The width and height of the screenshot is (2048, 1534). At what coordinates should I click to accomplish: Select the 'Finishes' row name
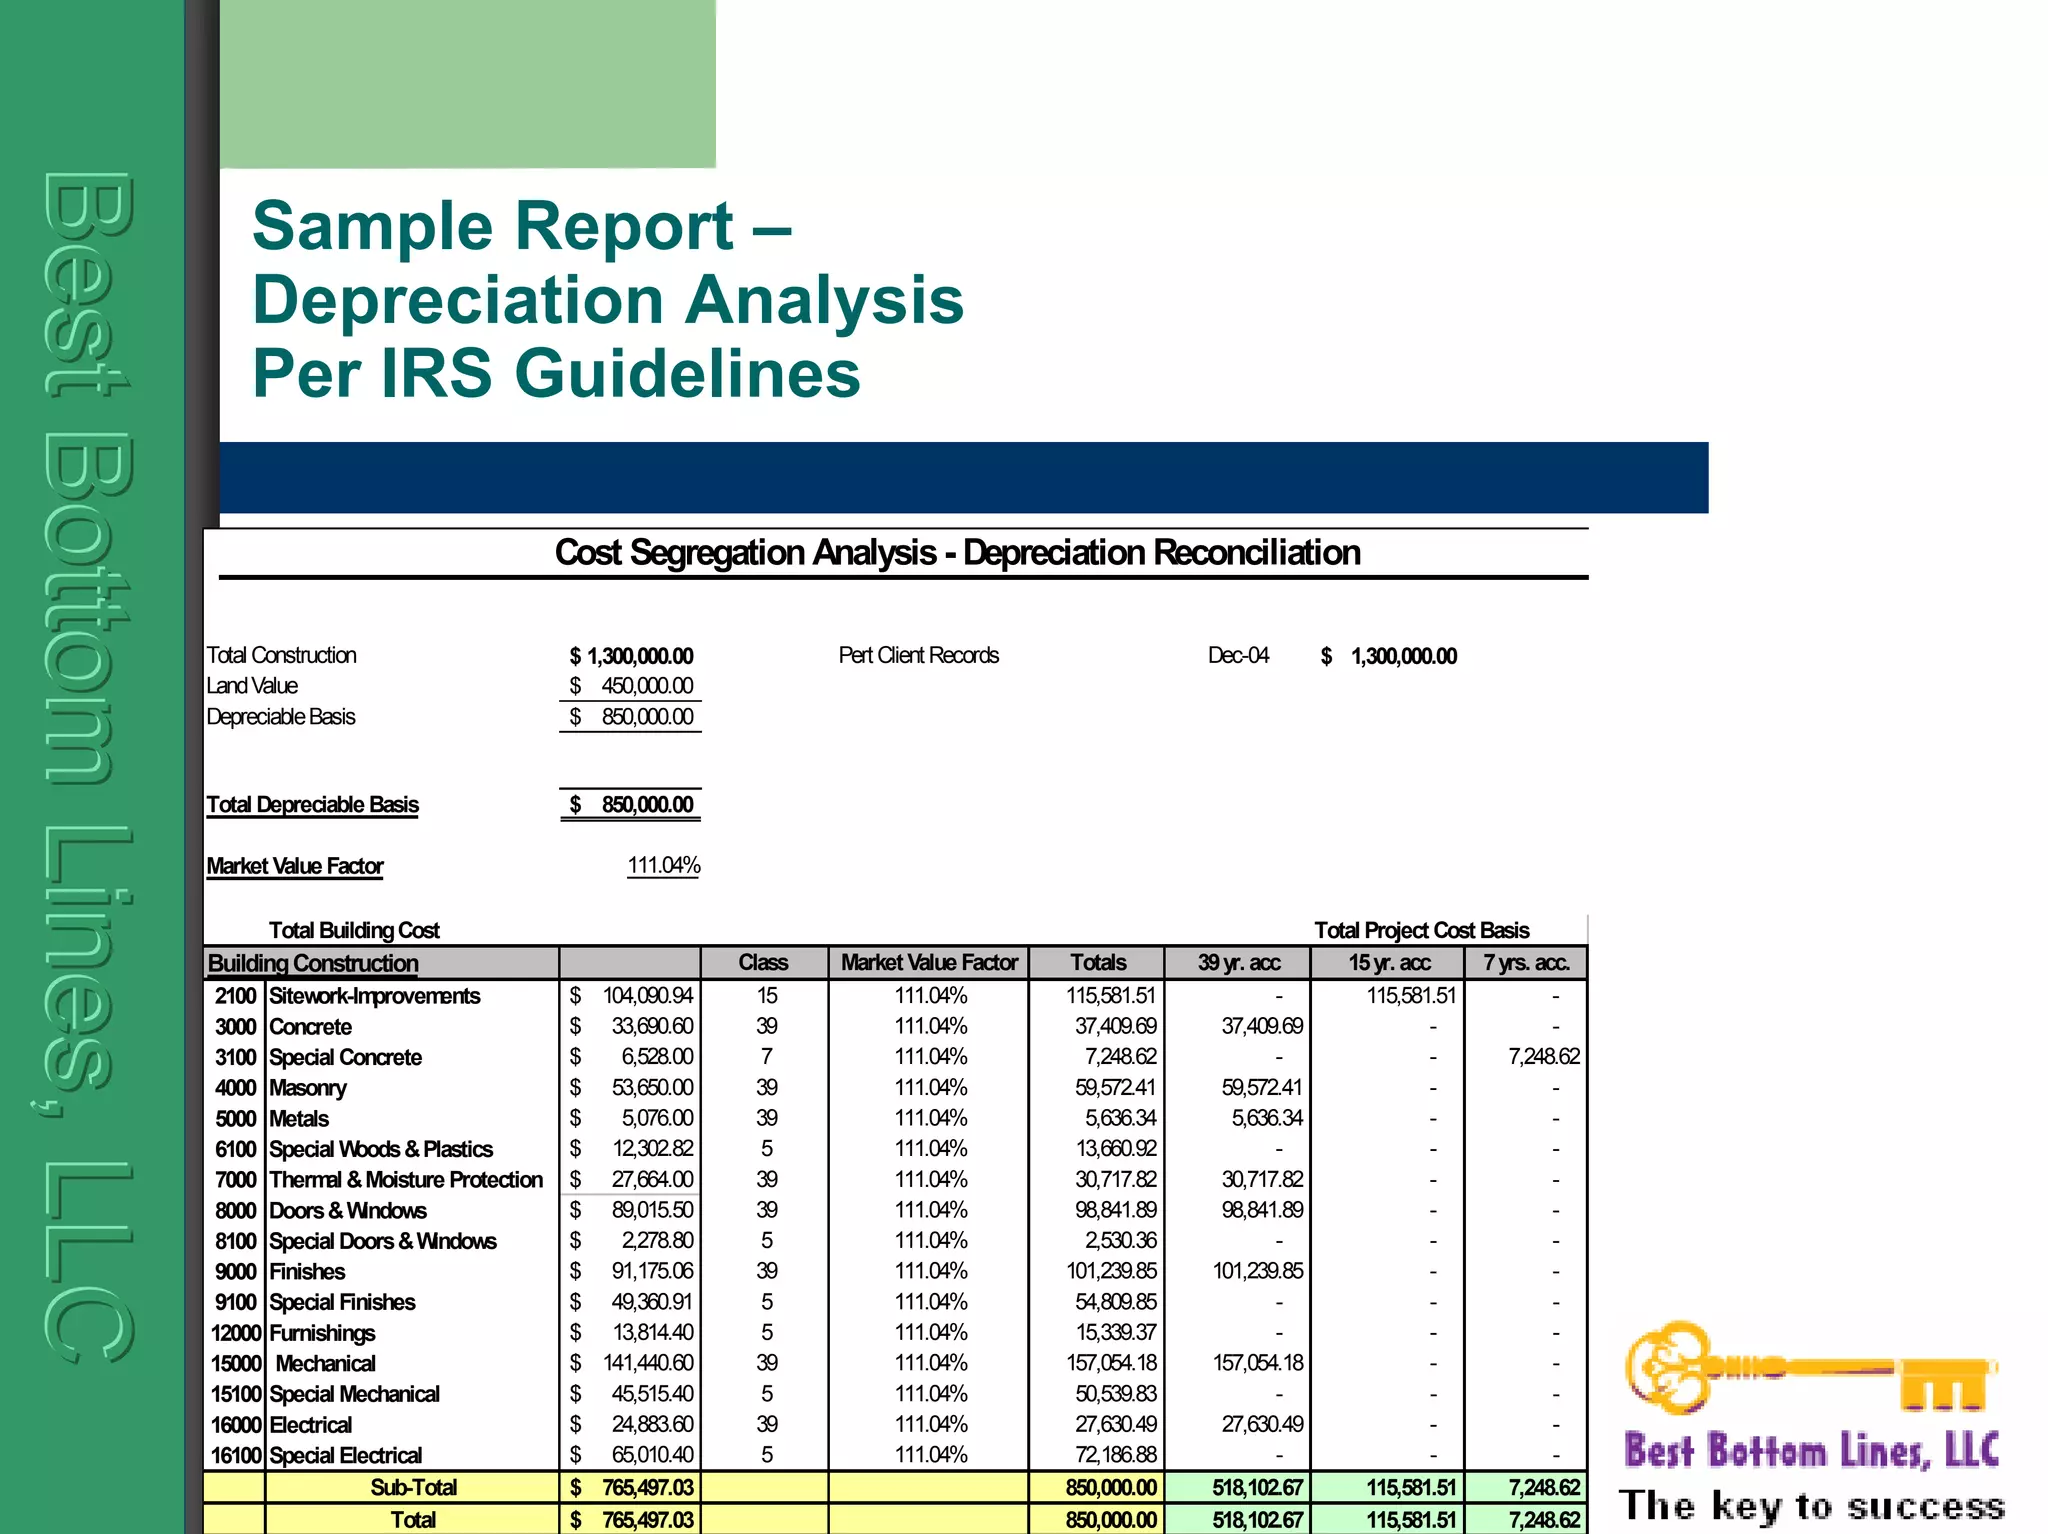point(307,1272)
